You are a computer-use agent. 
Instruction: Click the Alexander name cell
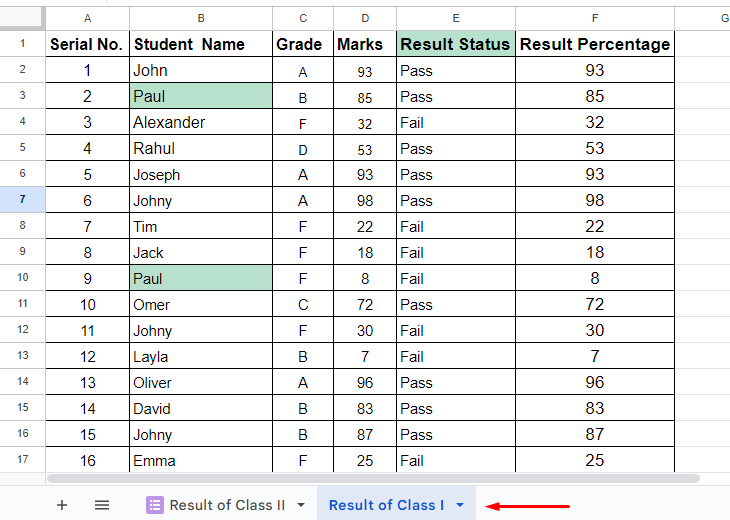click(x=201, y=122)
